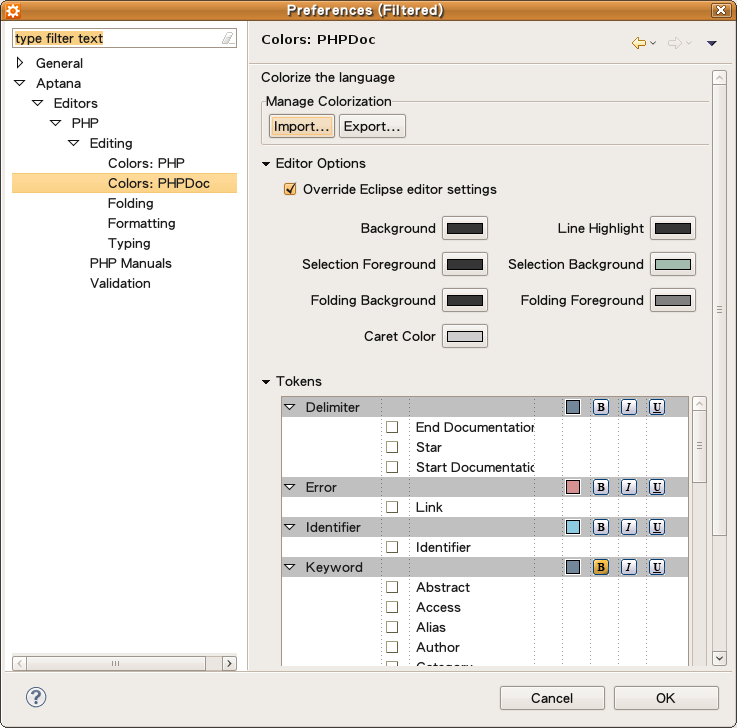
Task: Check the End Documentation token checkbox
Action: (392, 427)
